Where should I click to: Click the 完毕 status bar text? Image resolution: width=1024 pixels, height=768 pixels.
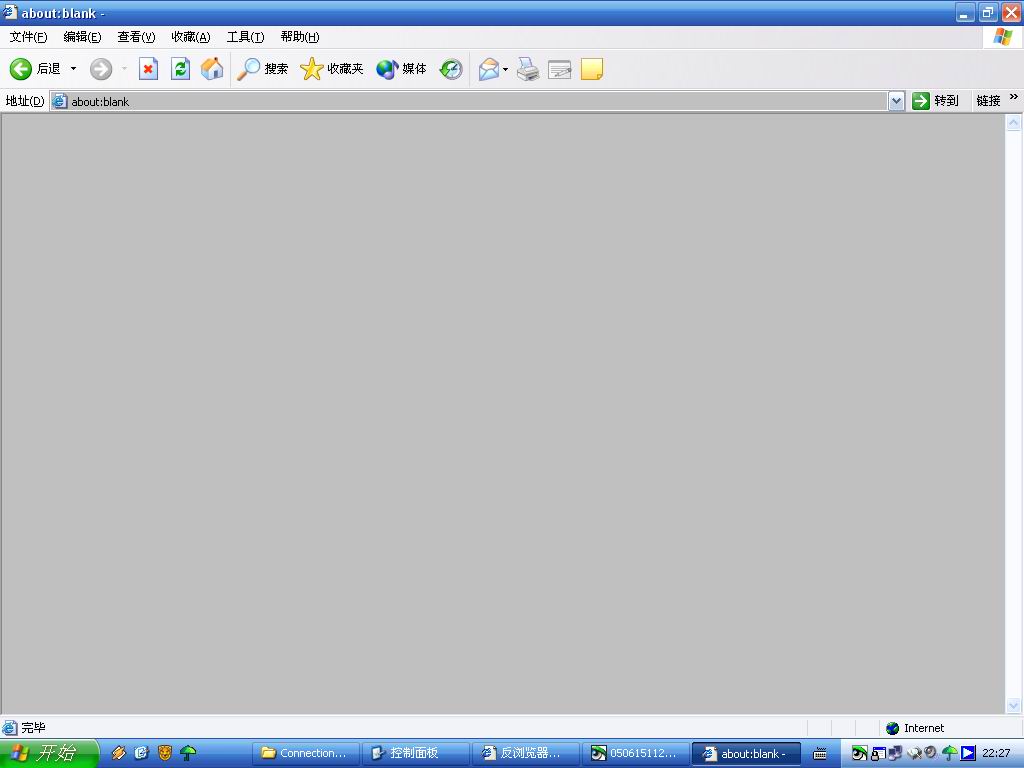(x=33, y=728)
